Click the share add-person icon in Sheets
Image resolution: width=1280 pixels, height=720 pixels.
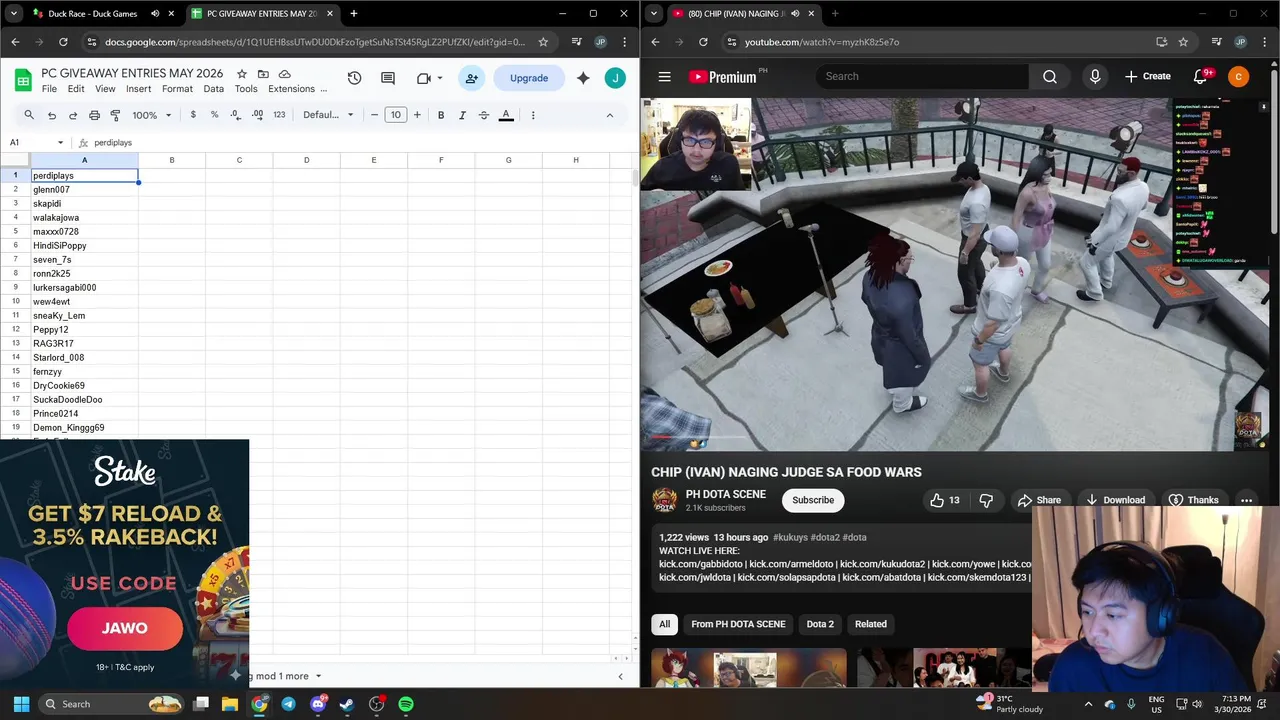(472, 78)
